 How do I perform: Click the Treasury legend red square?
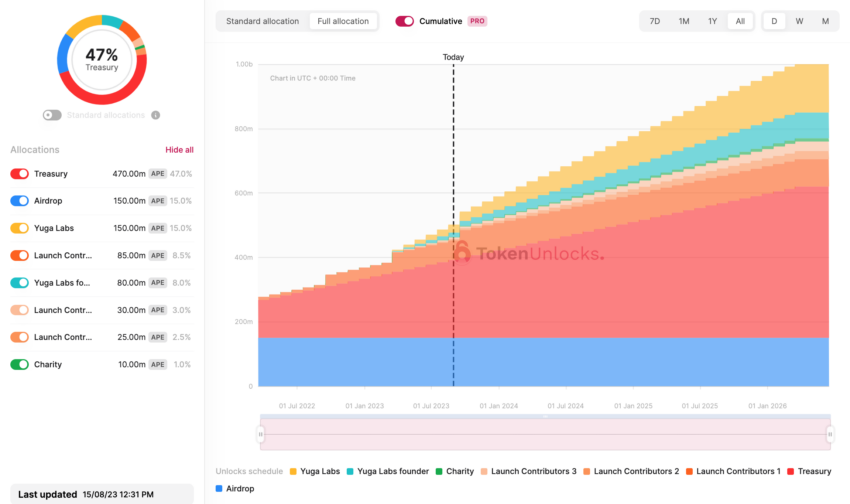coord(790,471)
